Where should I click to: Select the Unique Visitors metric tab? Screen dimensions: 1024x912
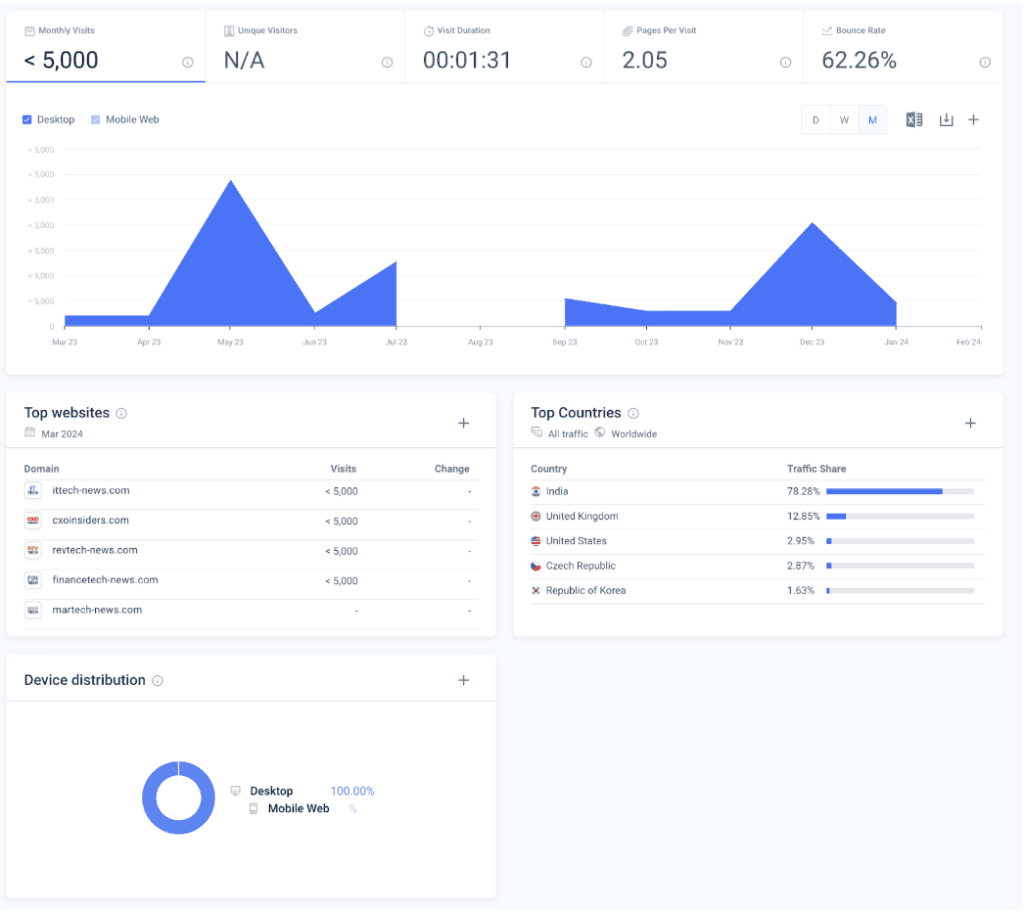305,46
